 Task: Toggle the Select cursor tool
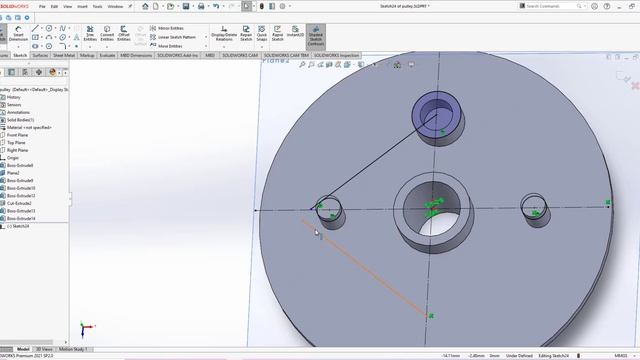tap(246, 6)
